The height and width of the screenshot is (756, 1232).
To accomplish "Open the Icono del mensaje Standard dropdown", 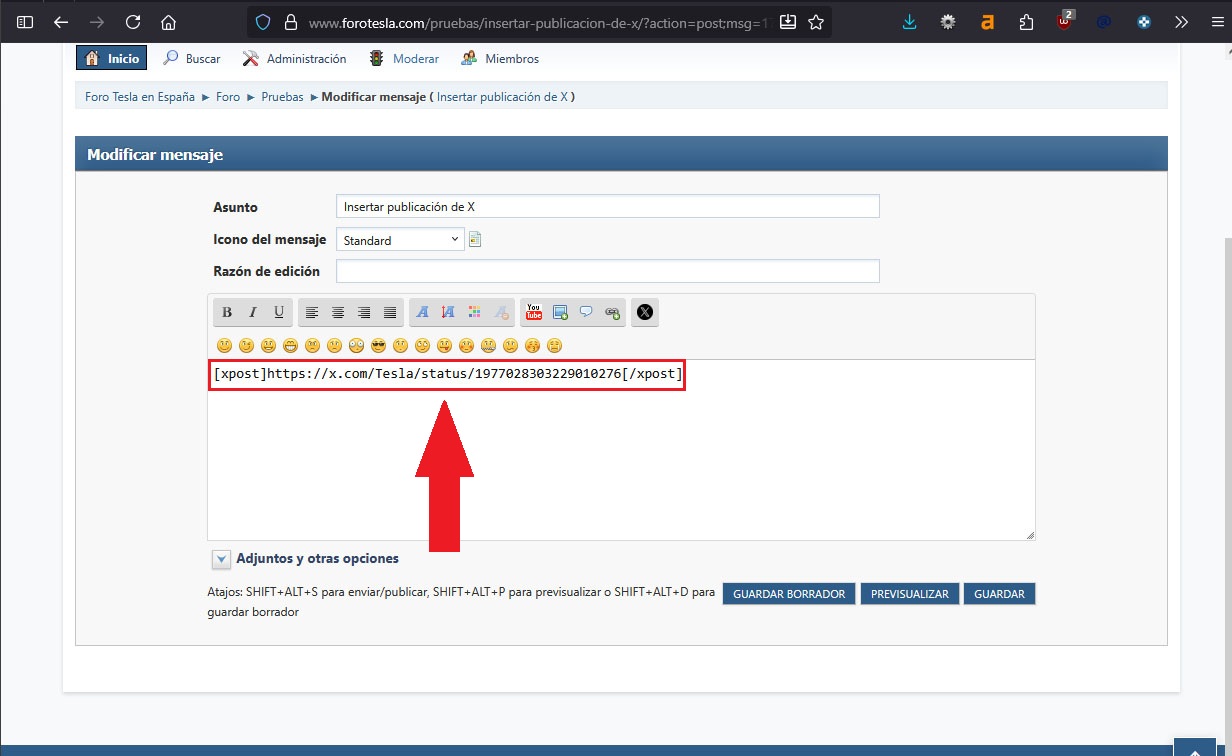I will (x=400, y=240).
